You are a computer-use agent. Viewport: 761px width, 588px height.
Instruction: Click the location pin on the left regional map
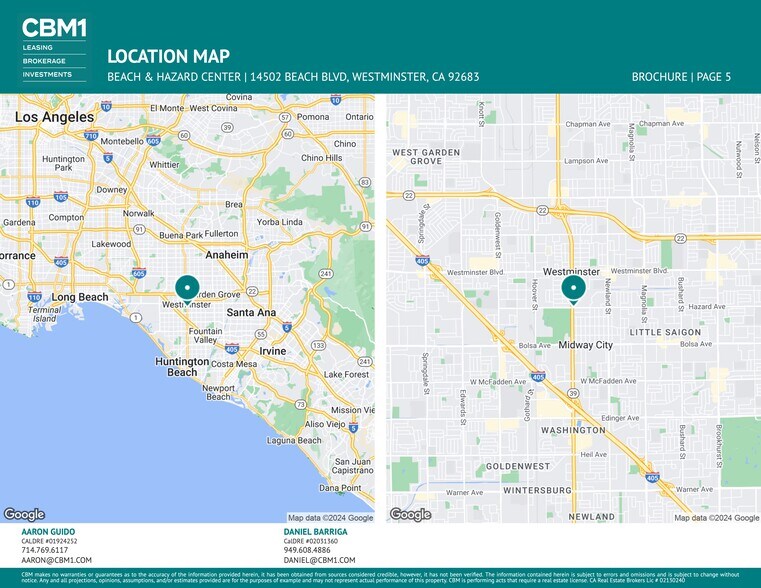(187, 288)
